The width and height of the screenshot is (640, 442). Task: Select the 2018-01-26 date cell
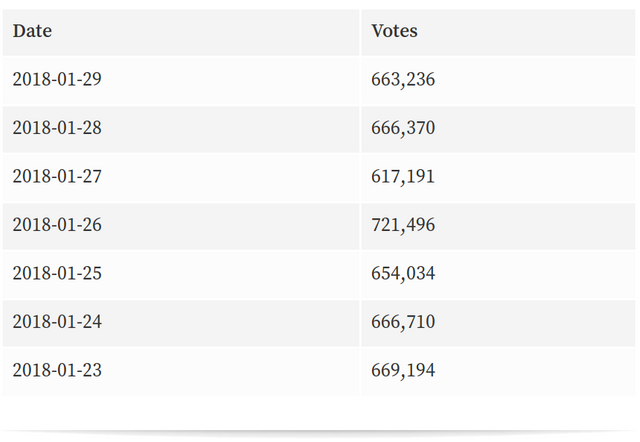point(181,227)
